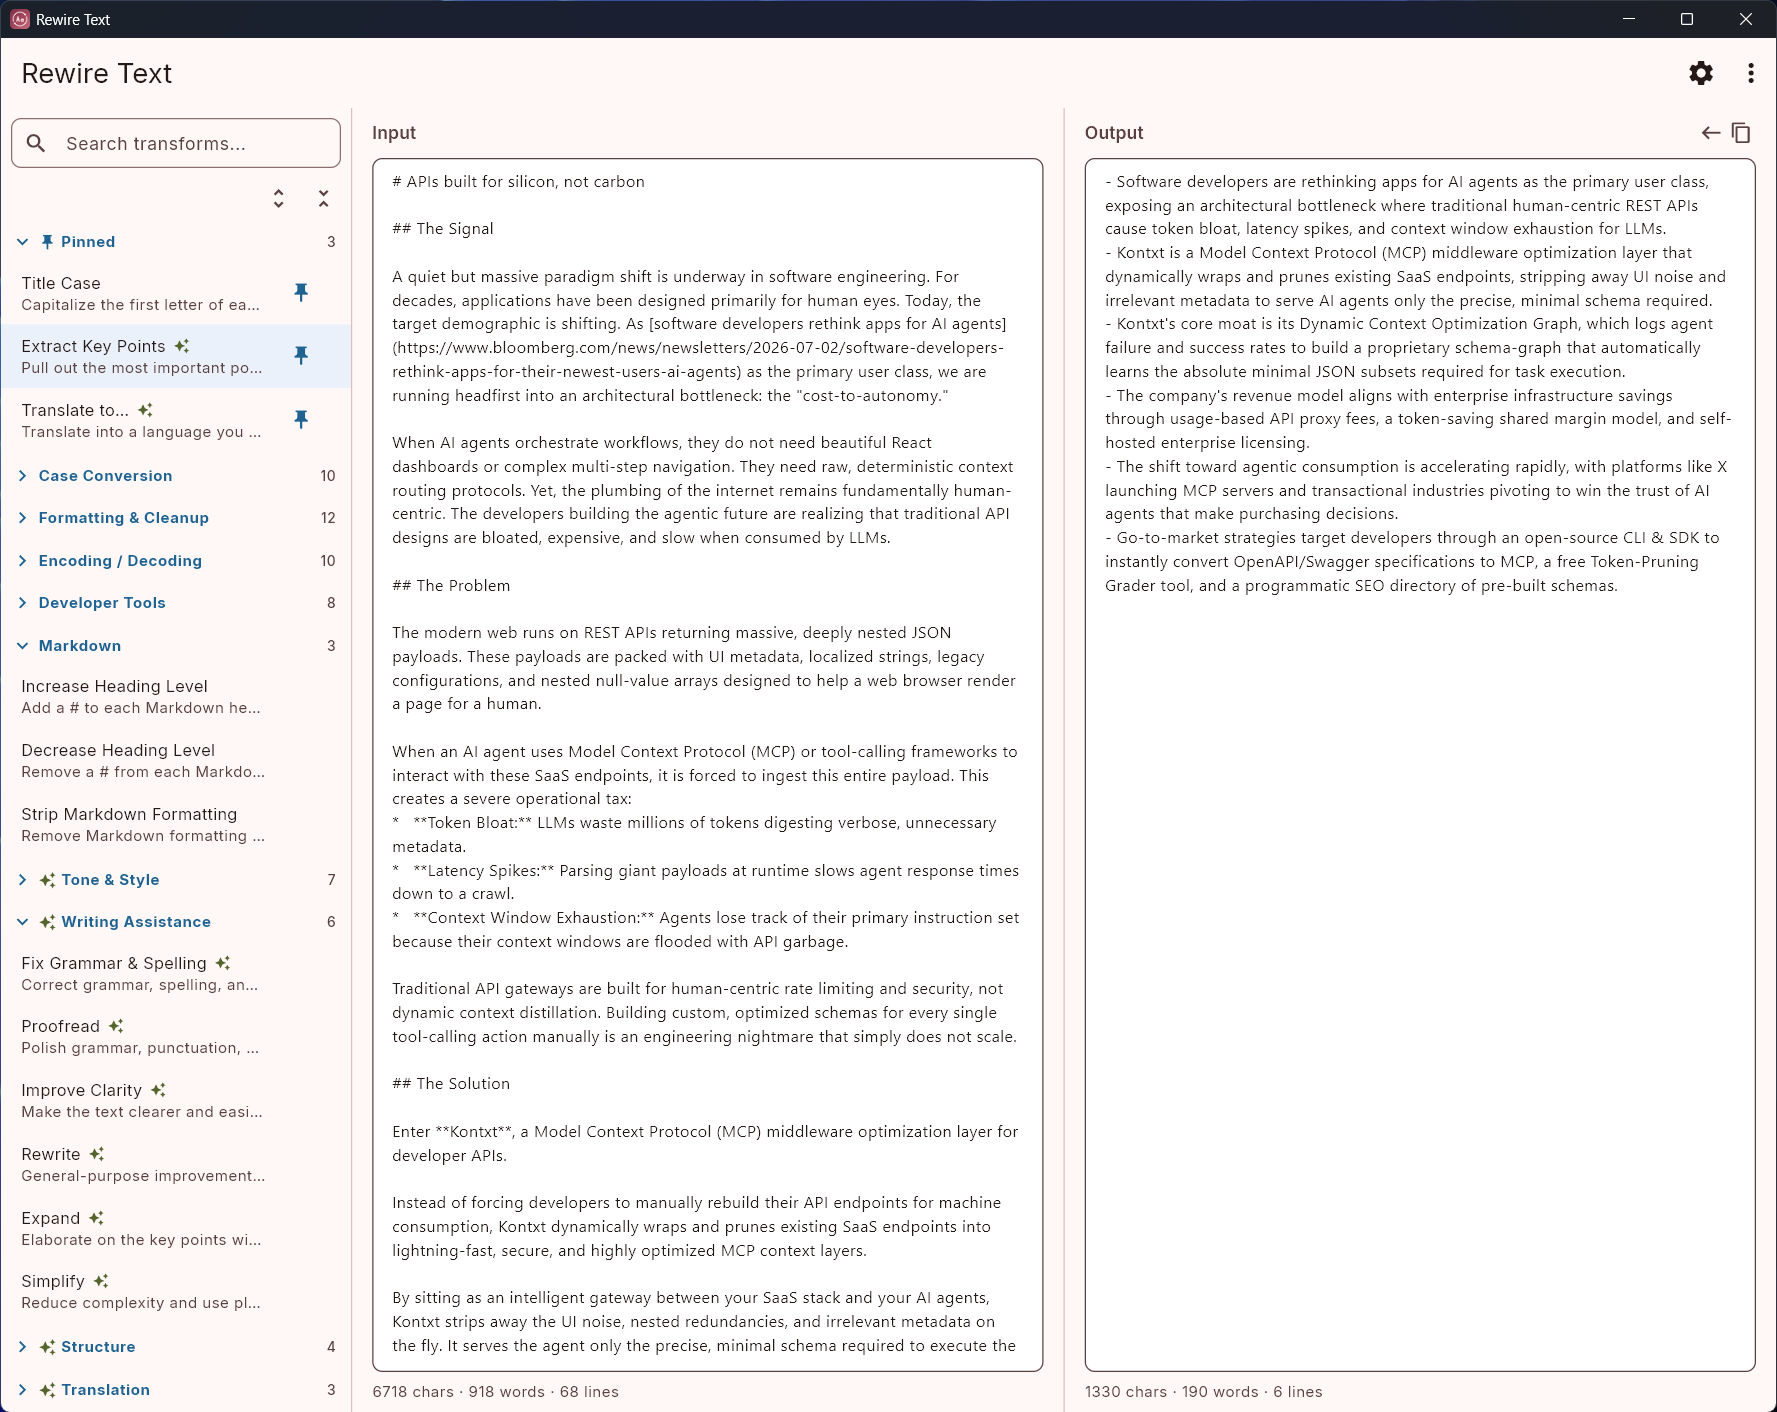Click the Input panel heading

point(394,133)
